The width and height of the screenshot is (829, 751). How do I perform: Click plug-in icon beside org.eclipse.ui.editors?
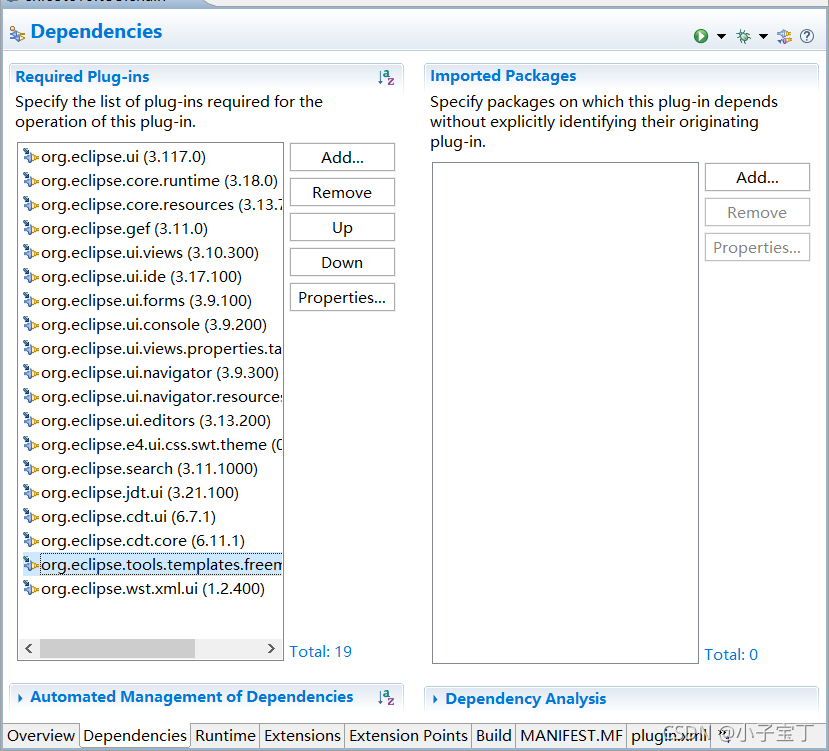[31, 420]
